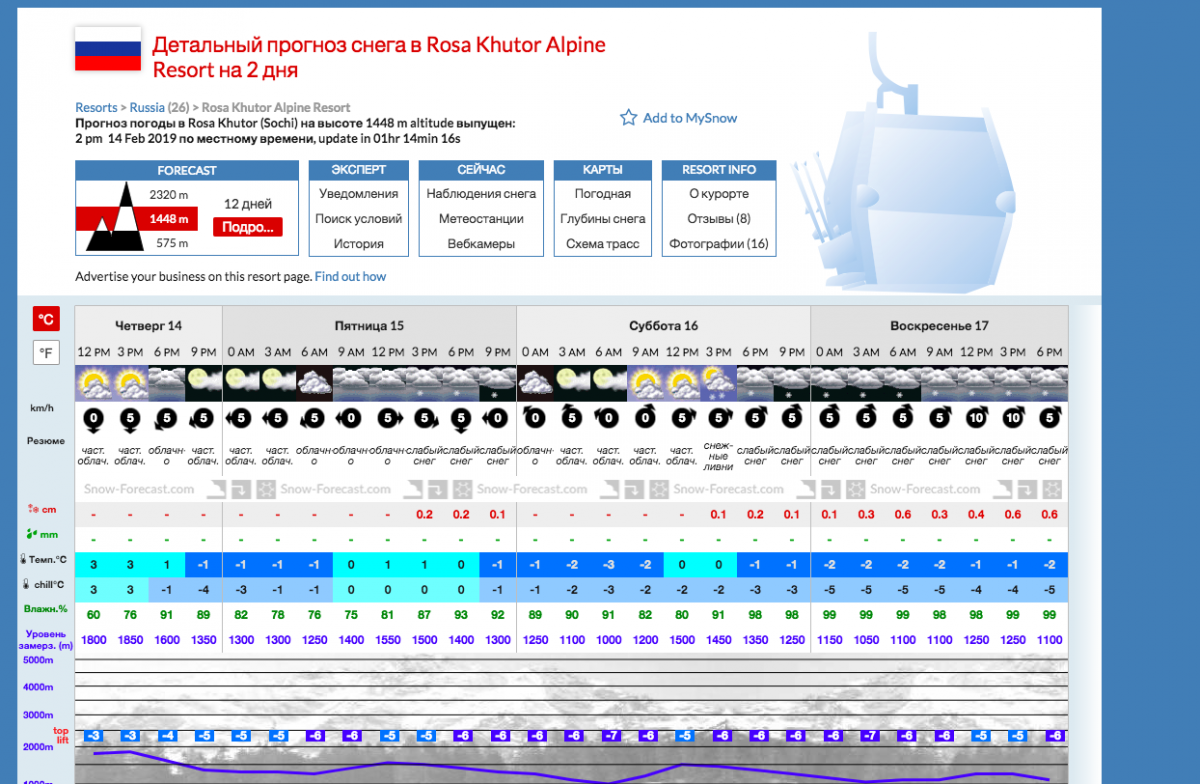This screenshot has width=1200, height=784.
Task: Open the Отзывы (8) link
Action: [719, 219]
